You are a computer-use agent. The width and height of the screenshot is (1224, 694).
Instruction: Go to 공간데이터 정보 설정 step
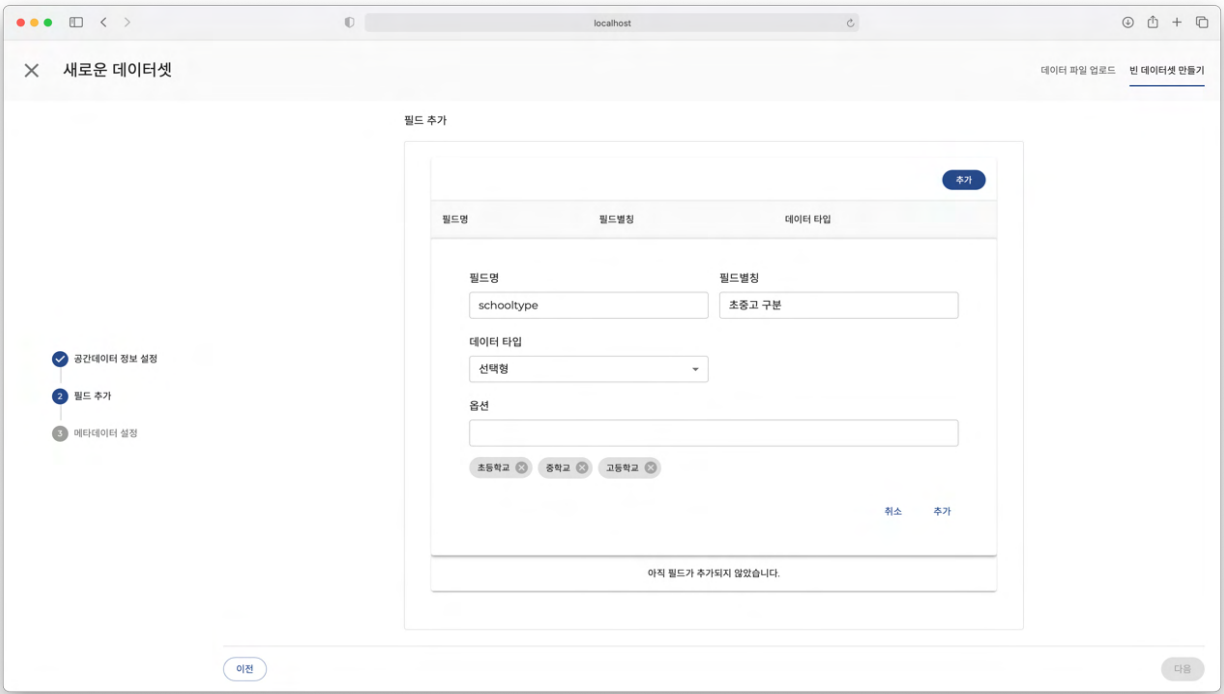pyautogui.click(x=115, y=359)
